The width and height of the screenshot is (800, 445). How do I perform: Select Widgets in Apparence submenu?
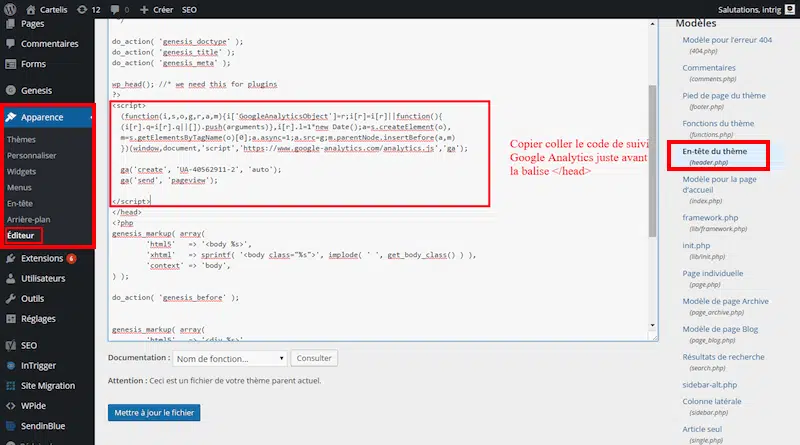tap(21, 171)
